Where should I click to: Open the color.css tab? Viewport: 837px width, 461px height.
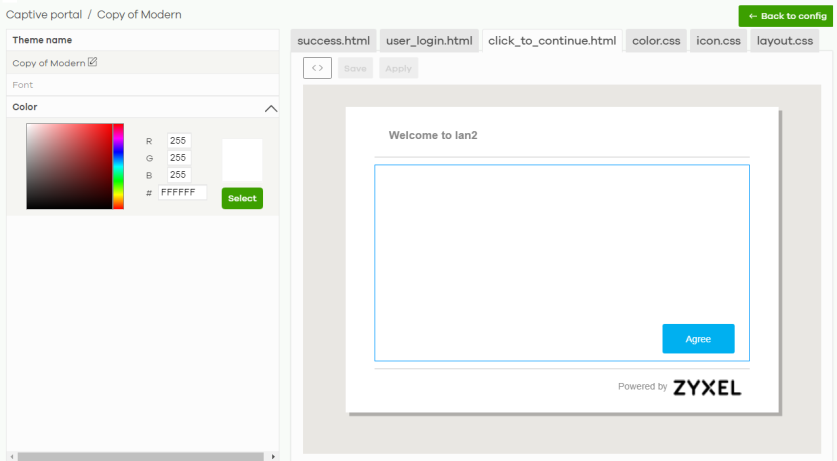pos(656,41)
